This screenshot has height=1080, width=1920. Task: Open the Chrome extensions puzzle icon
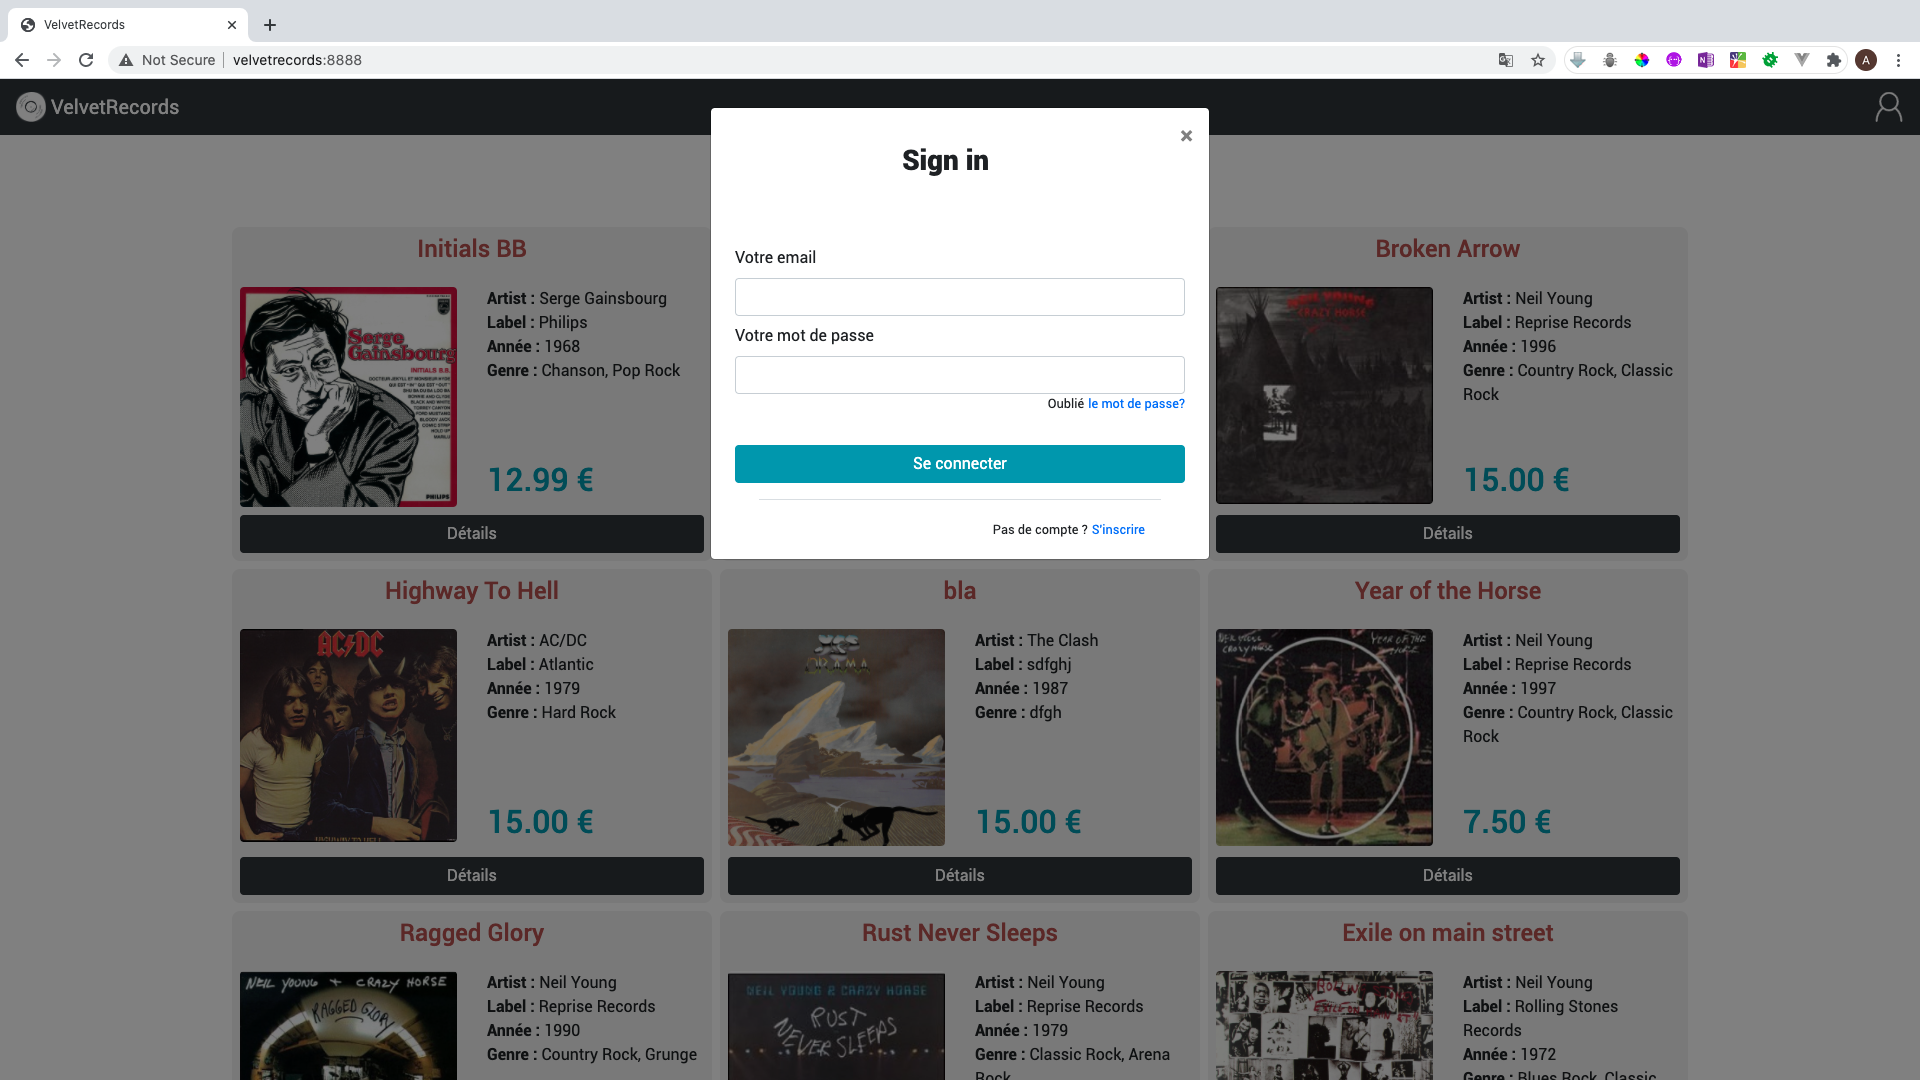point(1834,60)
